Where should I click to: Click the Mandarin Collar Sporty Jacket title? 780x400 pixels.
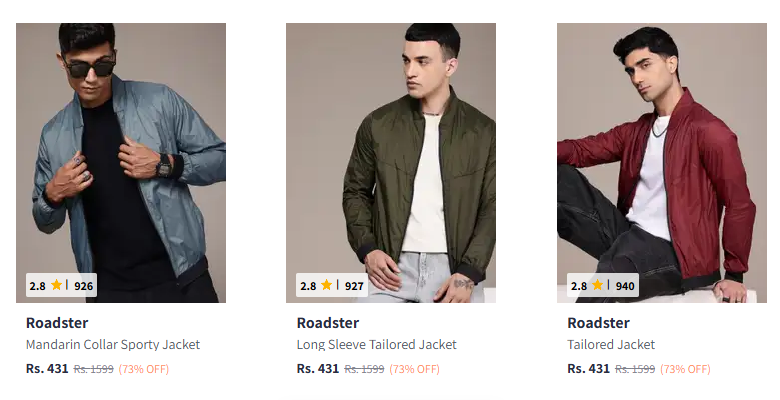point(113,345)
